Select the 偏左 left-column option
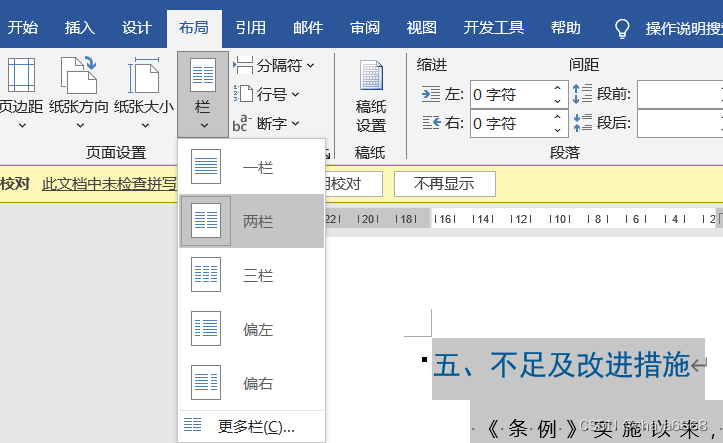 251,329
